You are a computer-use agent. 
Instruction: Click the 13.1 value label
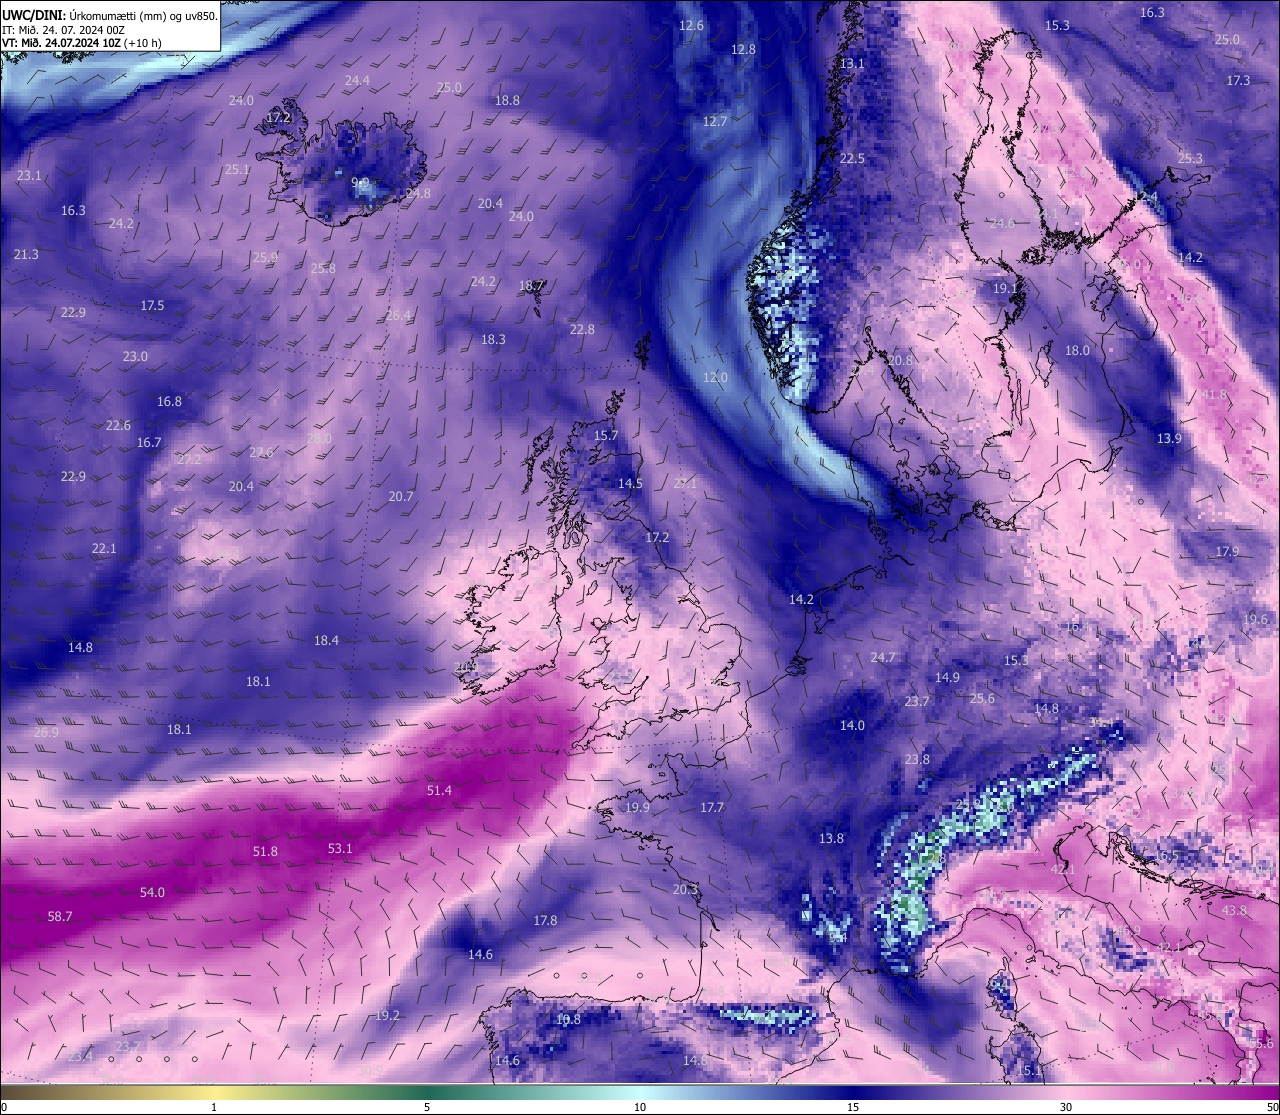click(x=852, y=63)
